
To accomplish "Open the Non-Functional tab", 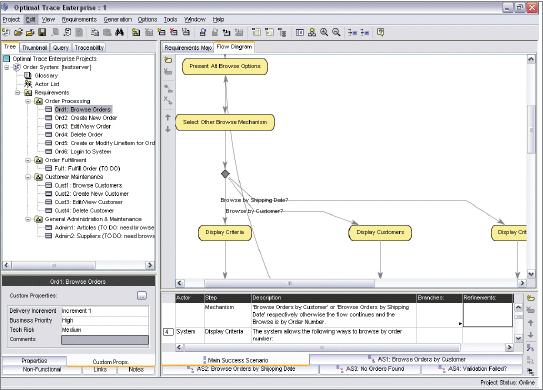I will pos(42,370).
